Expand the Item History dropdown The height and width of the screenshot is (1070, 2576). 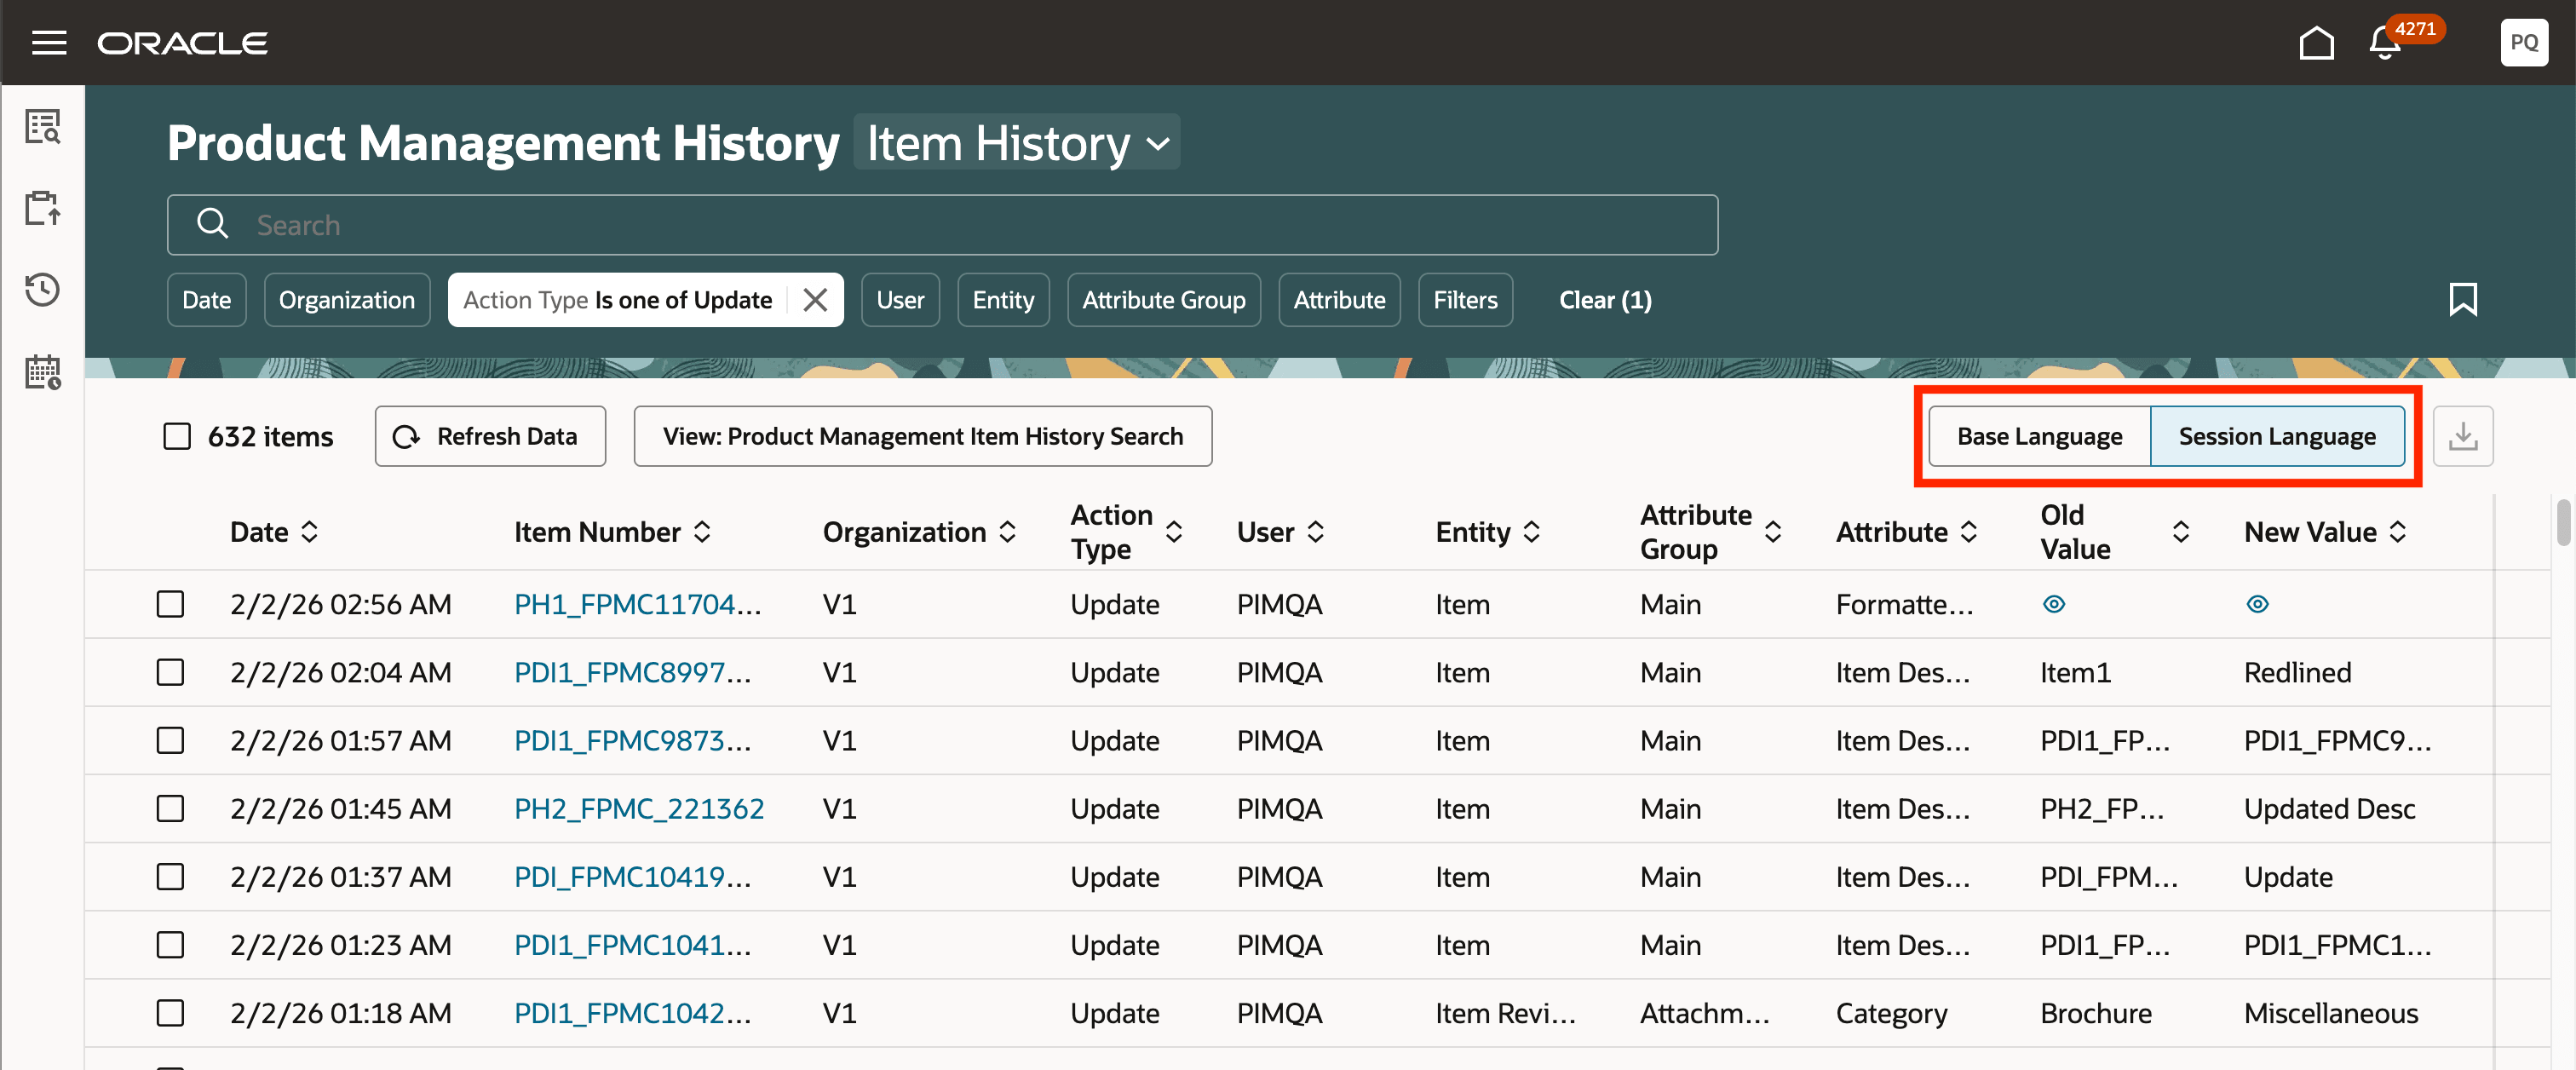[1017, 143]
